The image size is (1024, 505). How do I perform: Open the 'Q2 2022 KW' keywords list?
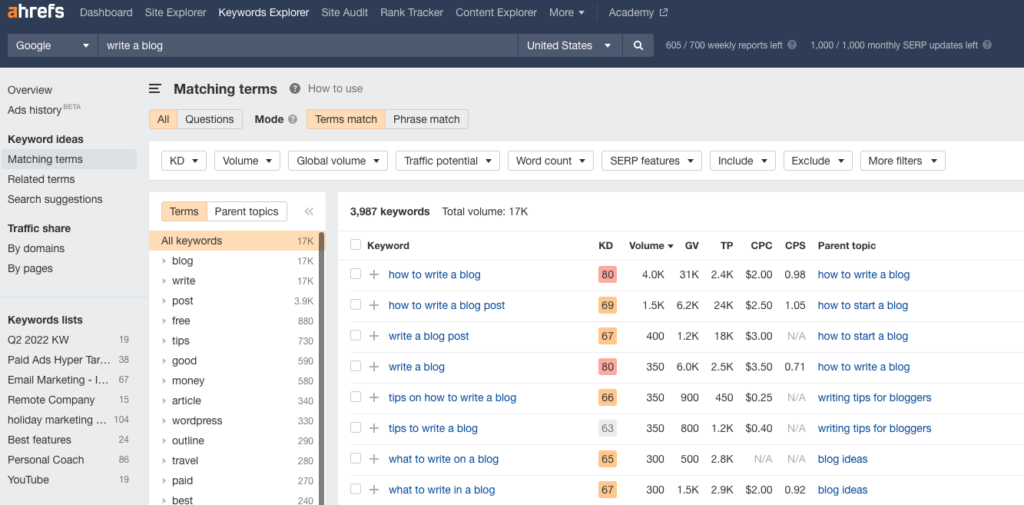(x=38, y=340)
